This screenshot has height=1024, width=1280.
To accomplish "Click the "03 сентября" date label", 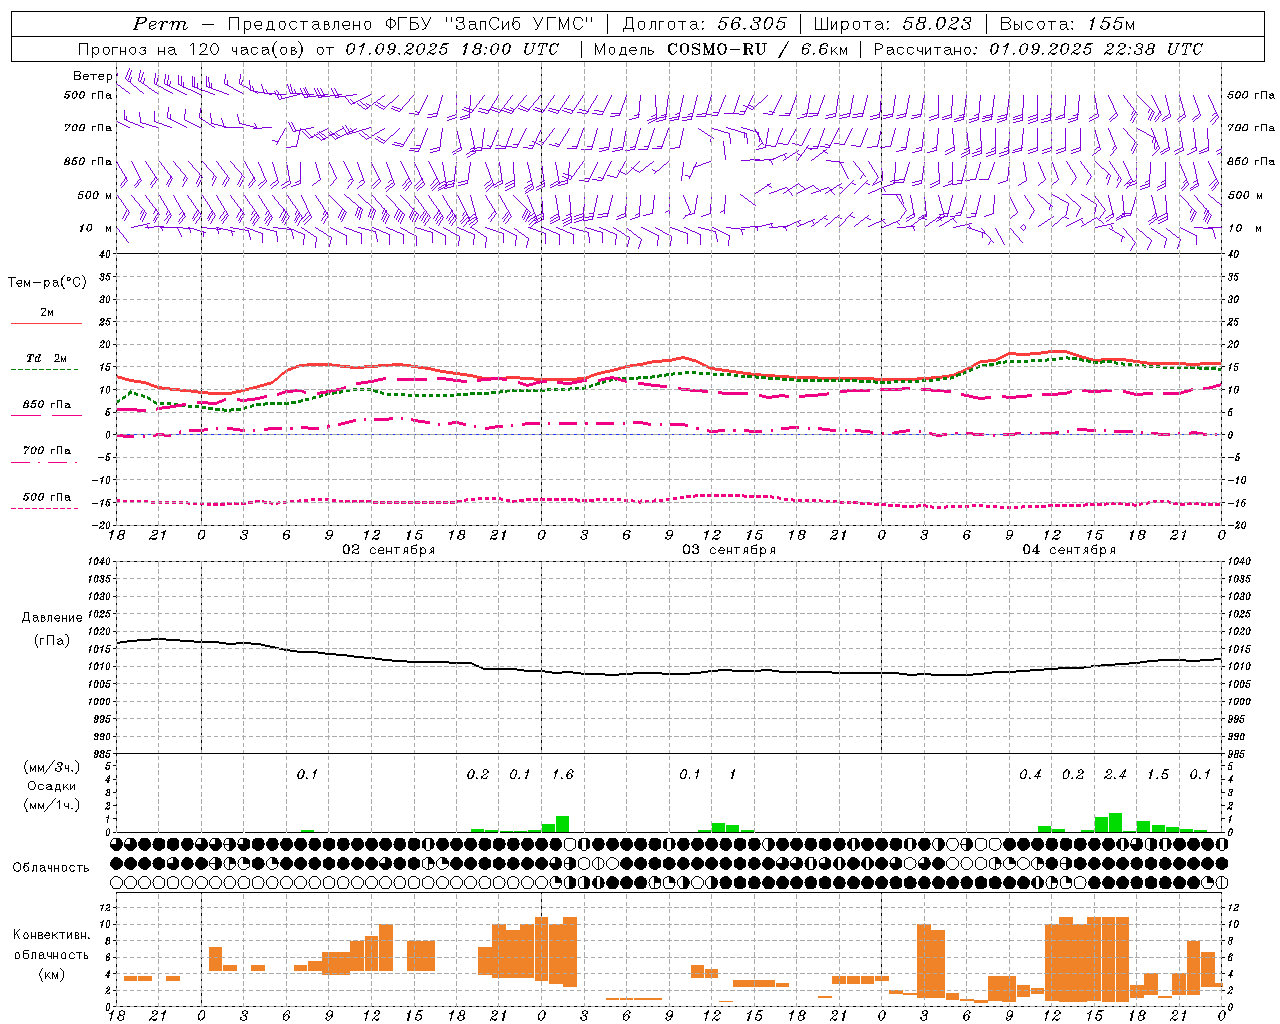I will 728,550.
